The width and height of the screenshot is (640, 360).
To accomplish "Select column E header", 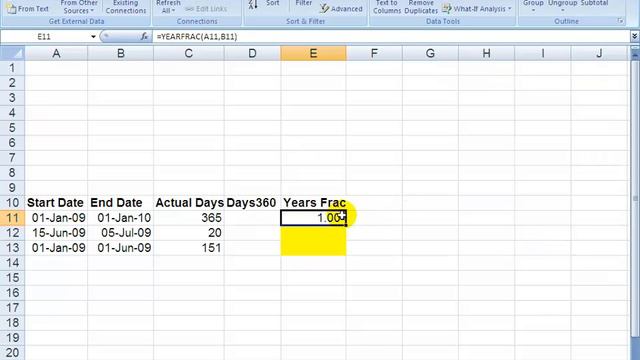I will point(313,53).
